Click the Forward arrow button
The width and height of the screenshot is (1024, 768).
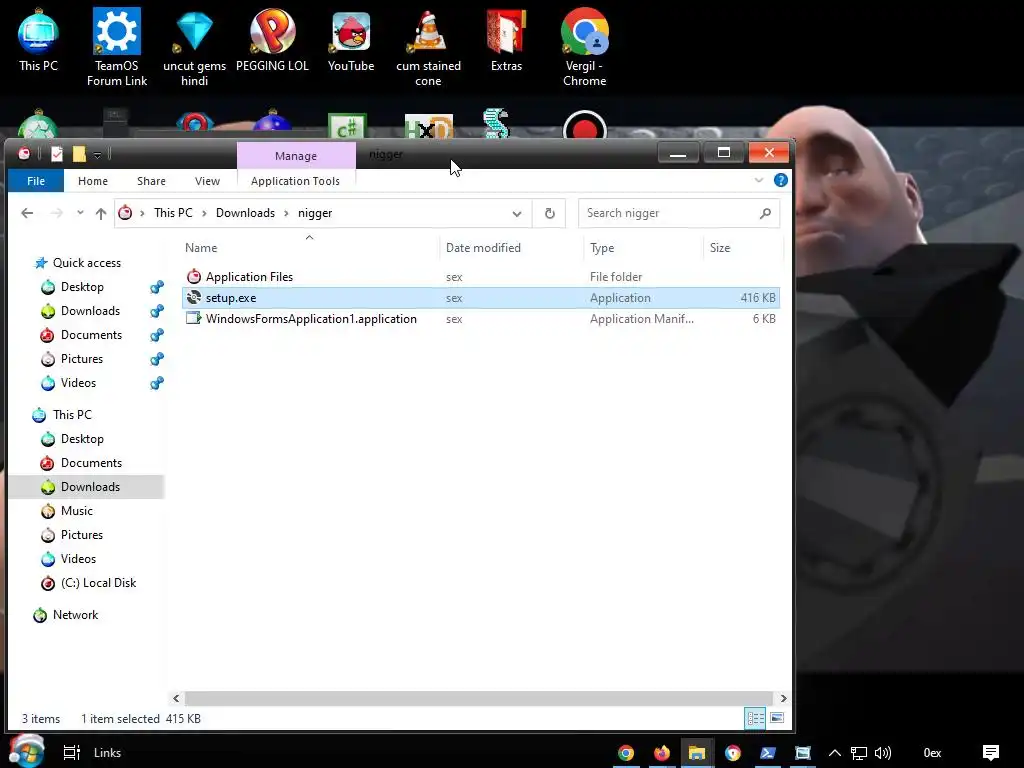pyautogui.click(x=57, y=213)
